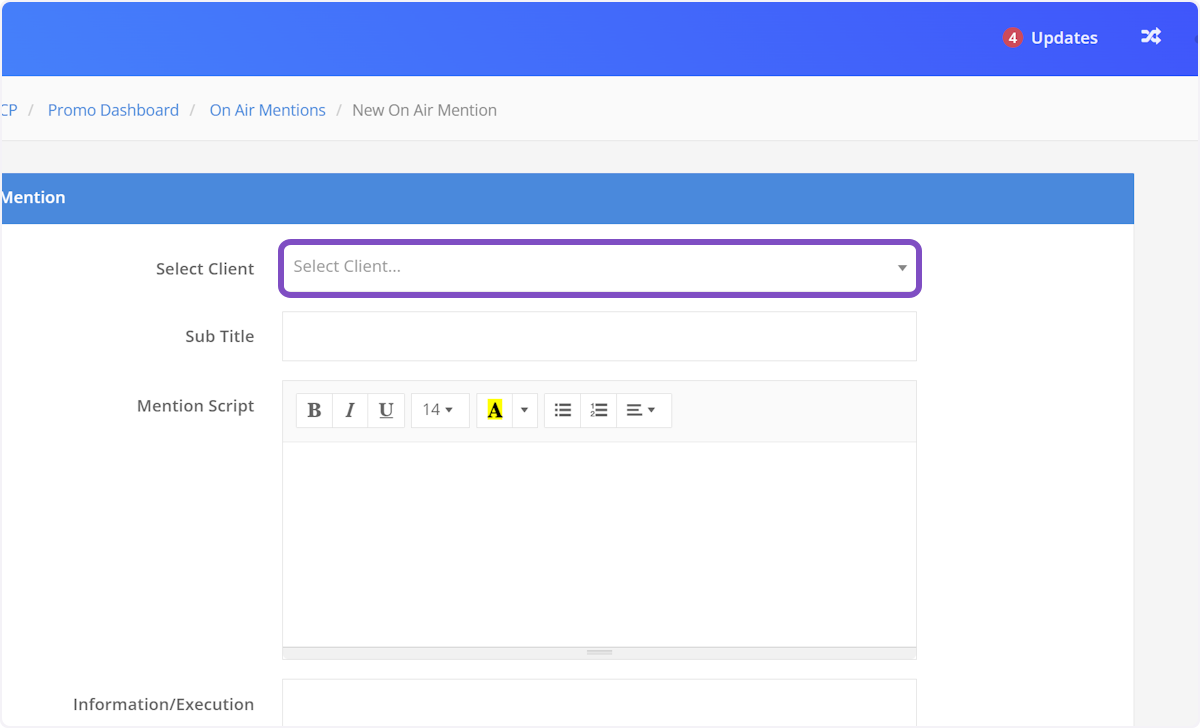Select the New On Air Mention breadcrumb
This screenshot has width=1200, height=728.
pos(424,110)
